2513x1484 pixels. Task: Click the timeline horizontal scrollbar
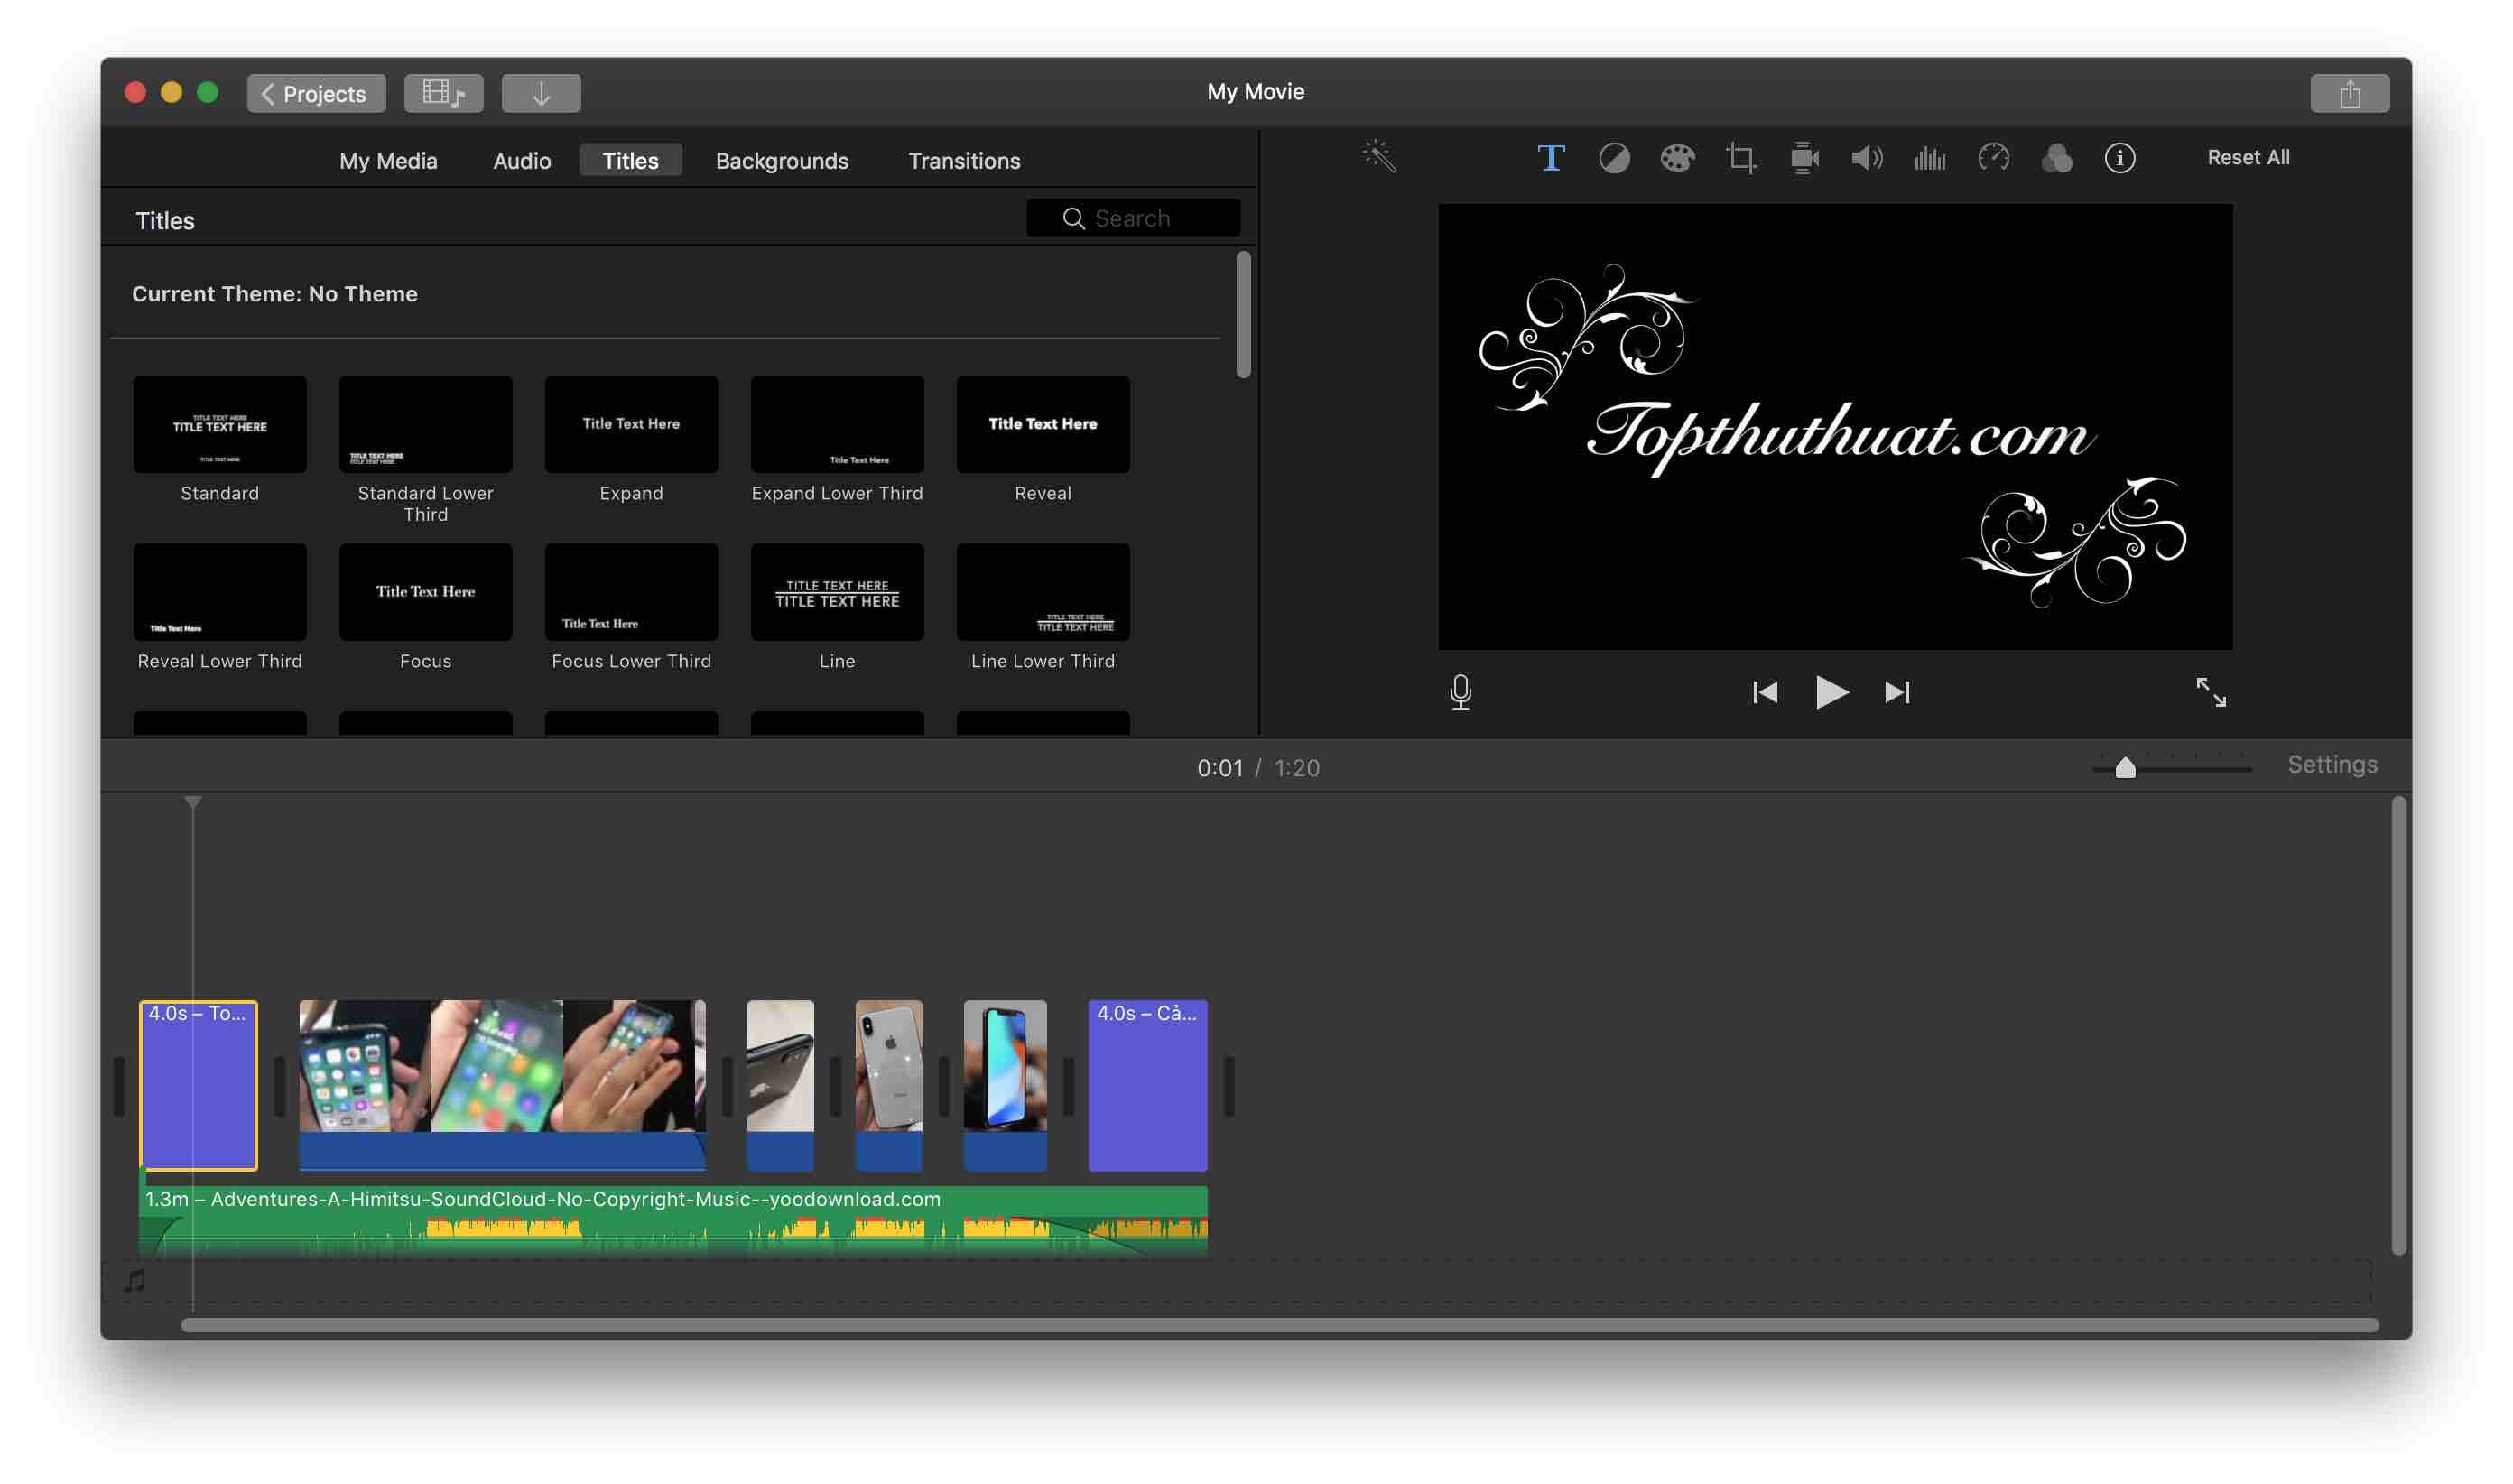coord(1279,1325)
